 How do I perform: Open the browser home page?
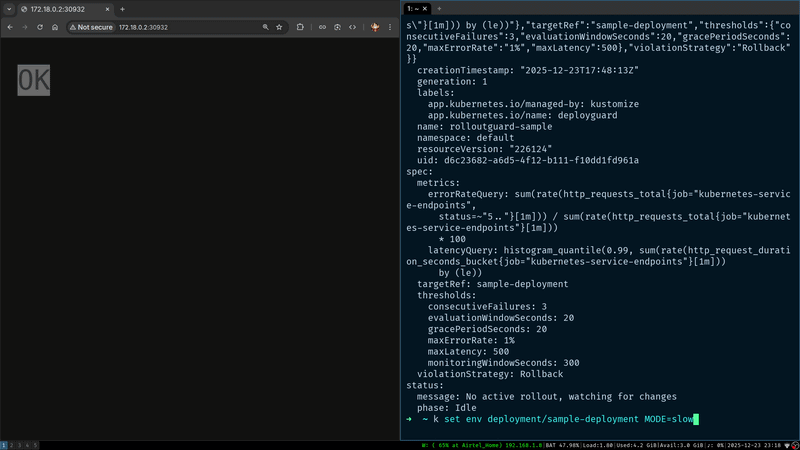(x=55, y=27)
